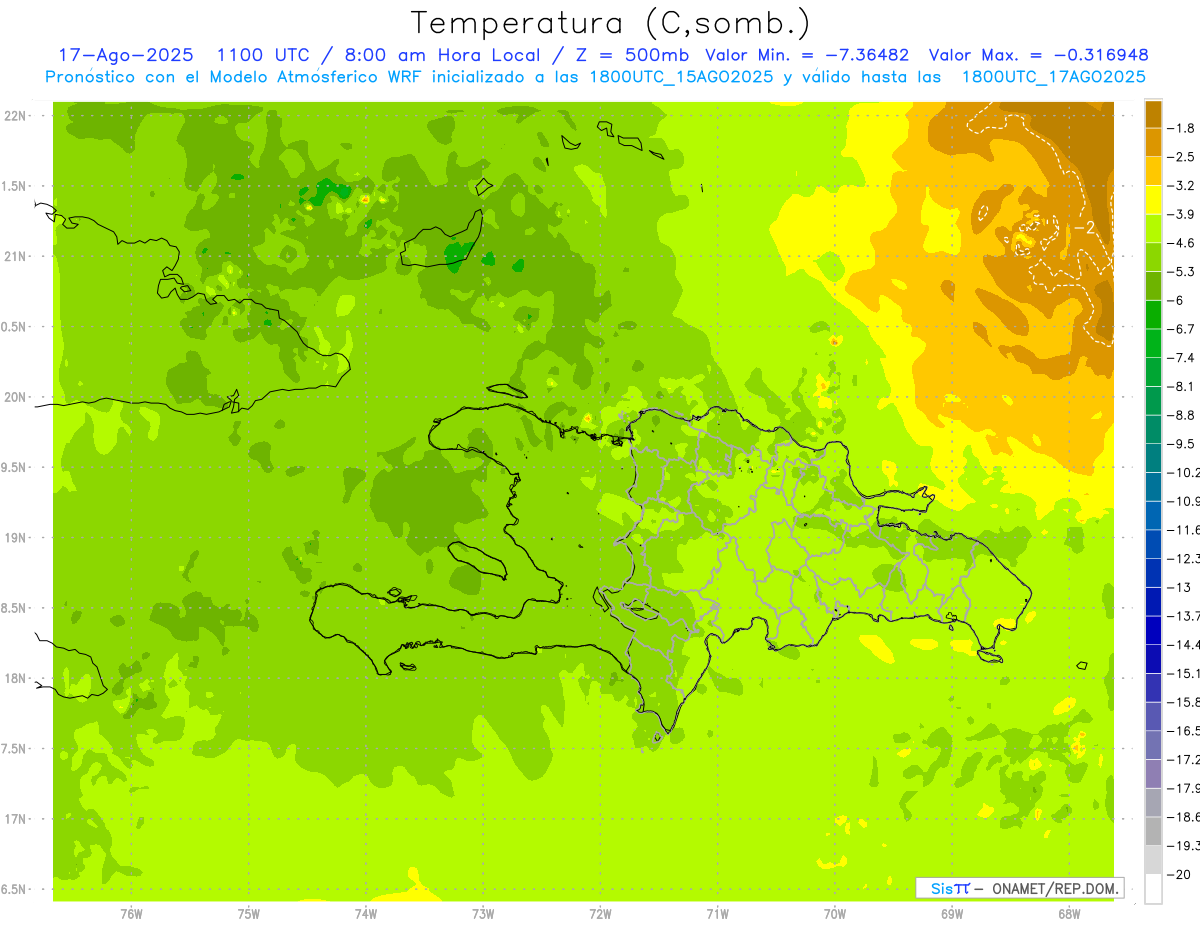The width and height of the screenshot is (1200, 927).
Task: Click the 'Temperatura (C,somb.)' chart title
Action: (x=611, y=24)
